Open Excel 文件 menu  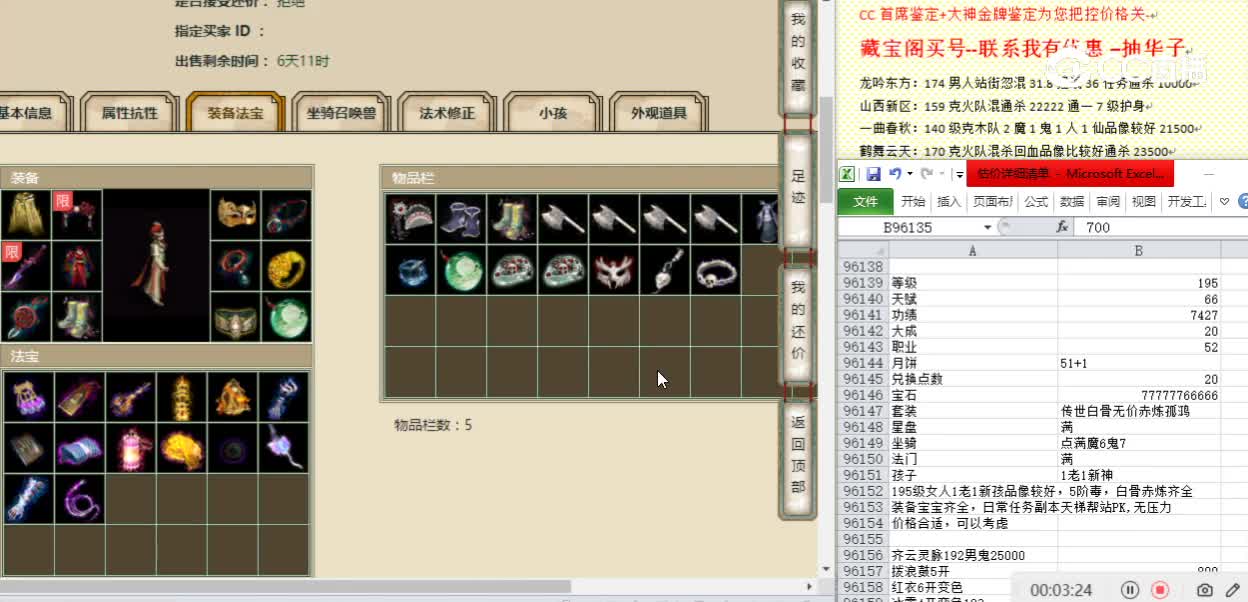(866, 201)
